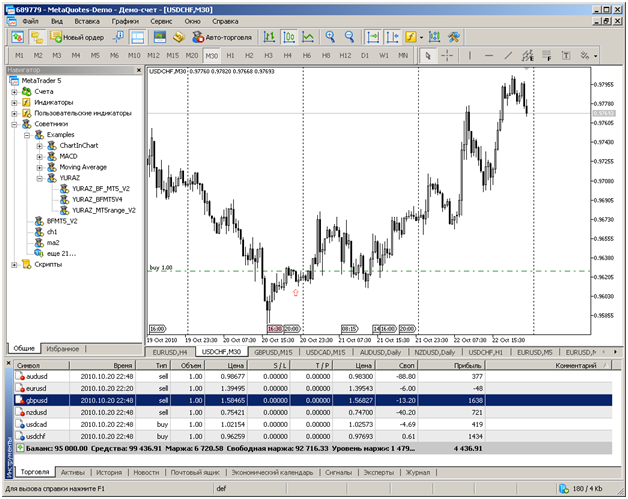
Task: Open the drawing objects dropdown arrow
Action: point(596,56)
